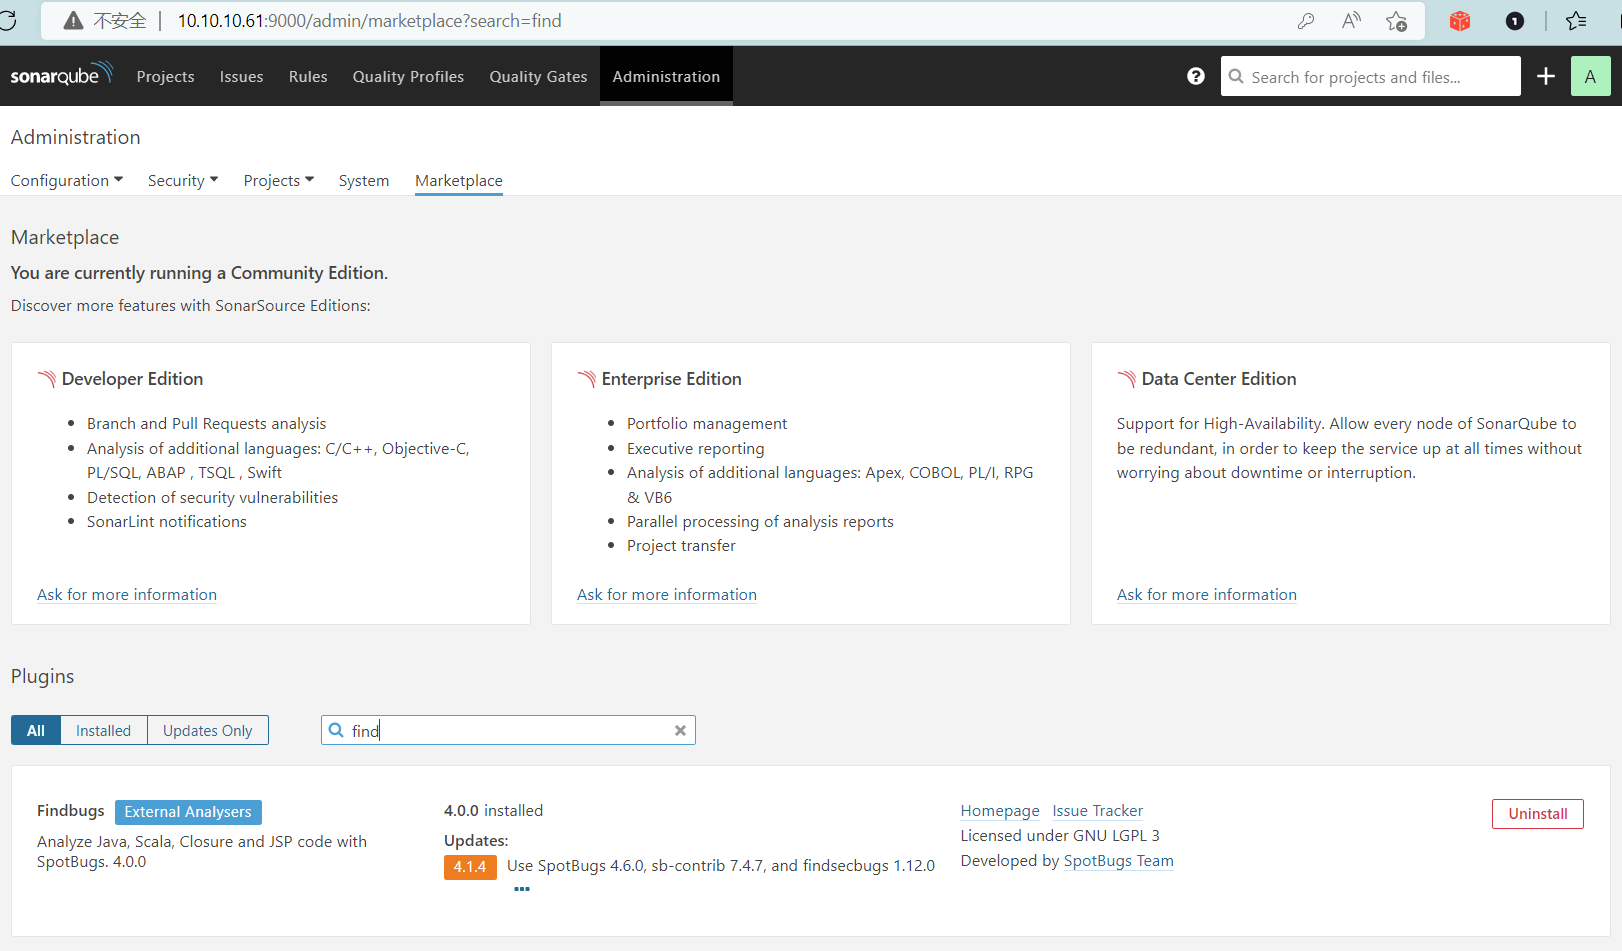Expand the Security dropdown
1622x951 pixels.
pyautogui.click(x=183, y=180)
